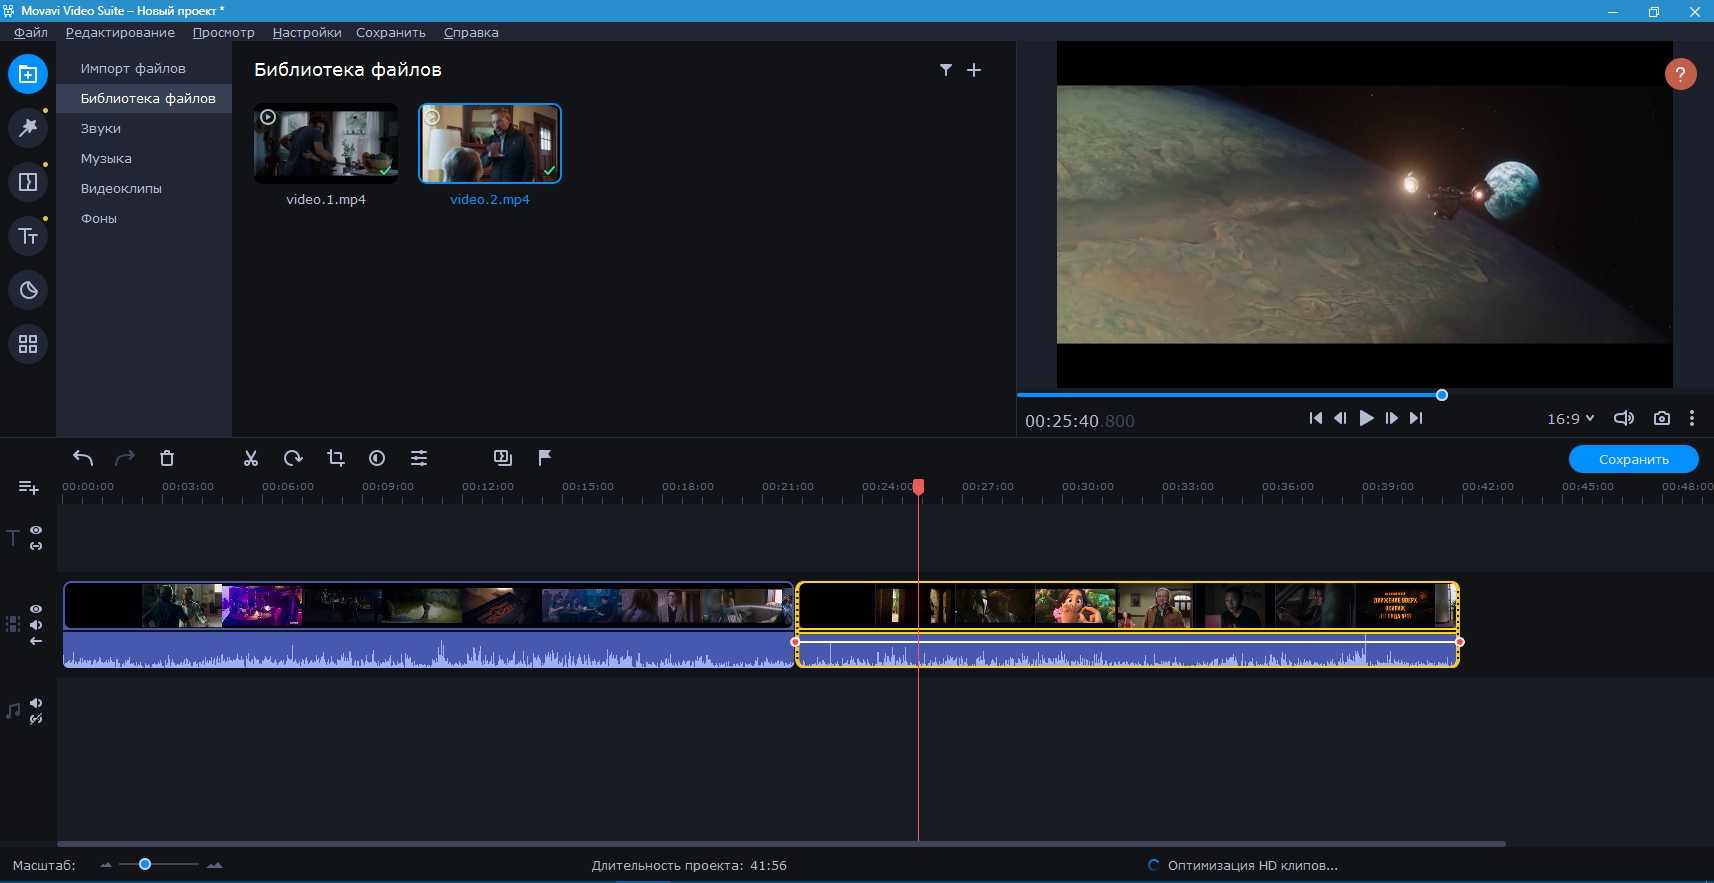Open the file import tab icon

[x=28, y=74]
